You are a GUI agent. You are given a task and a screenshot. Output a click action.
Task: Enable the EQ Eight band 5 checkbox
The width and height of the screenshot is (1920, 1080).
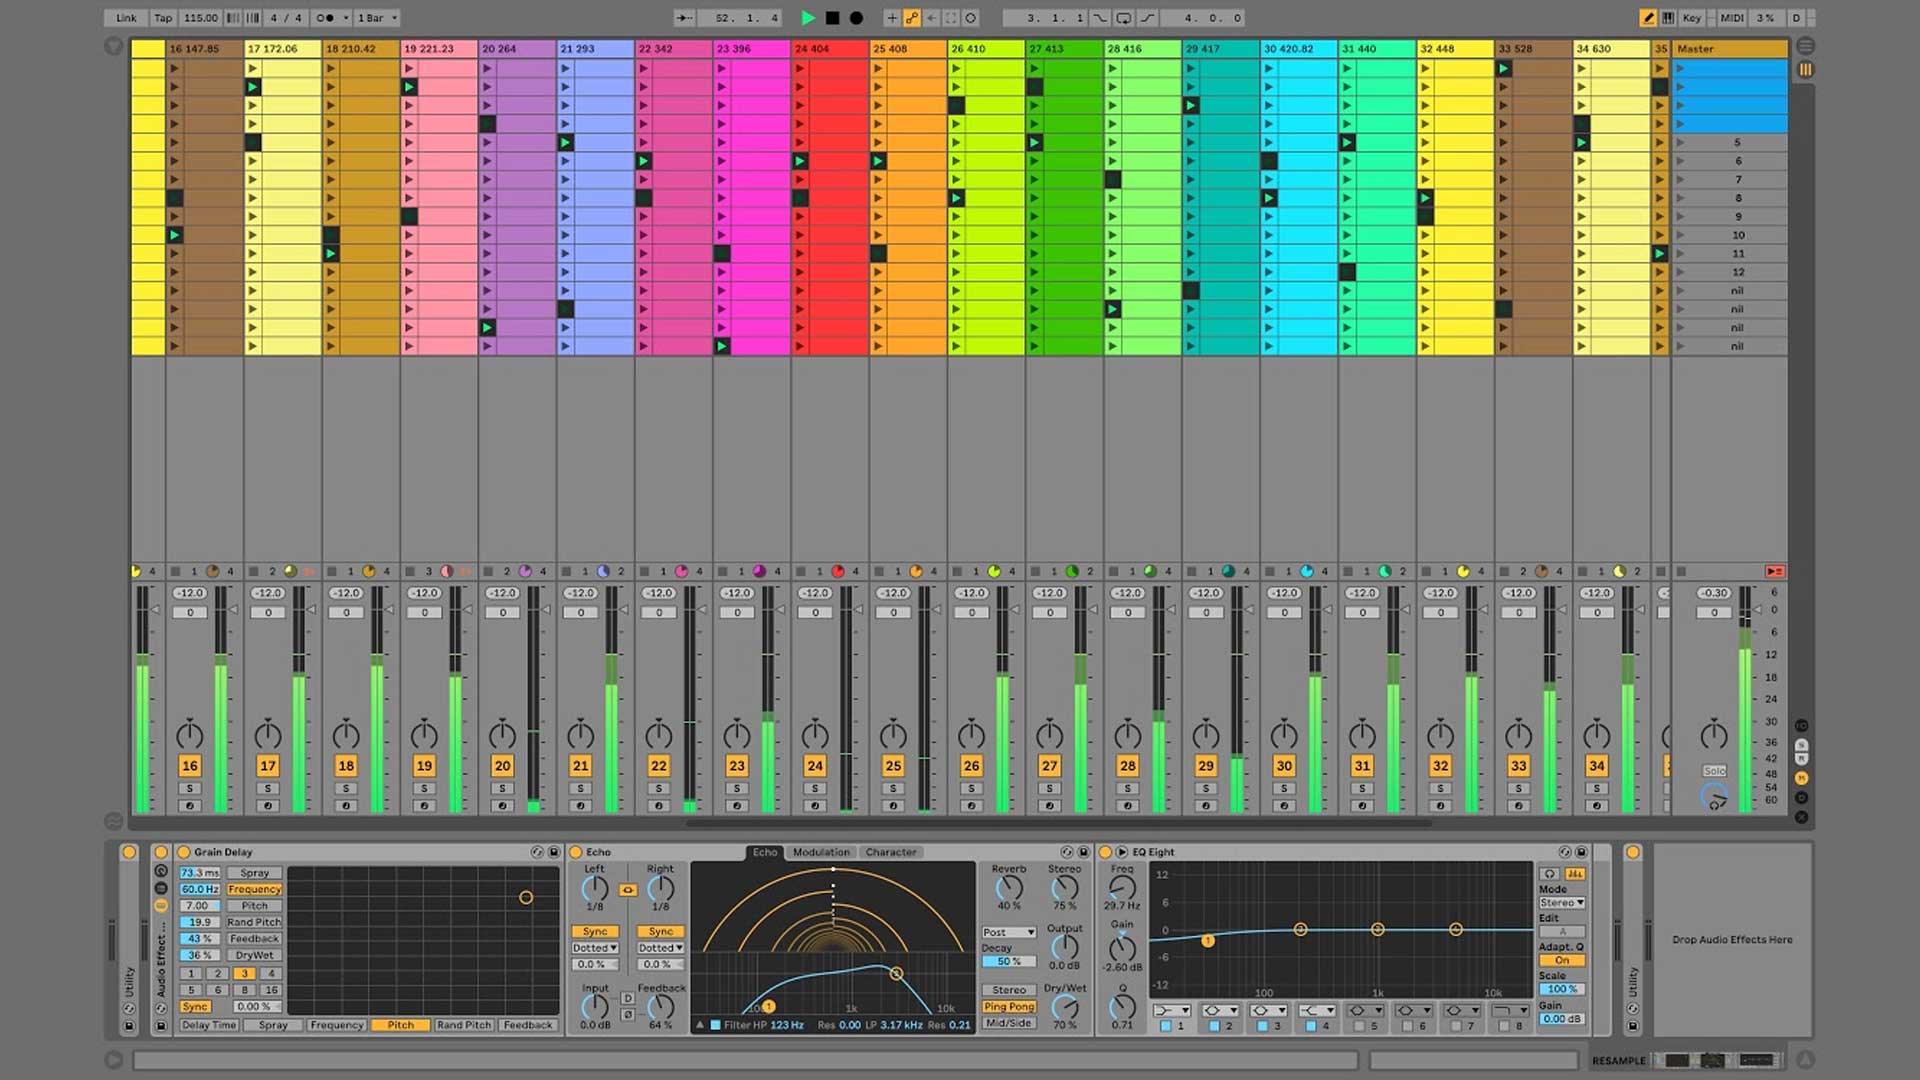click(1359, 1026)
